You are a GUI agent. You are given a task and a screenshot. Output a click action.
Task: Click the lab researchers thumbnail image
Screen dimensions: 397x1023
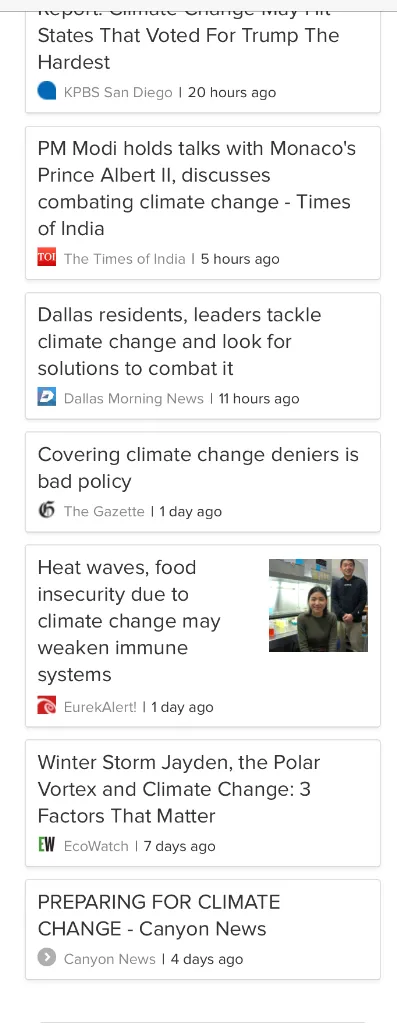[318, 605]
